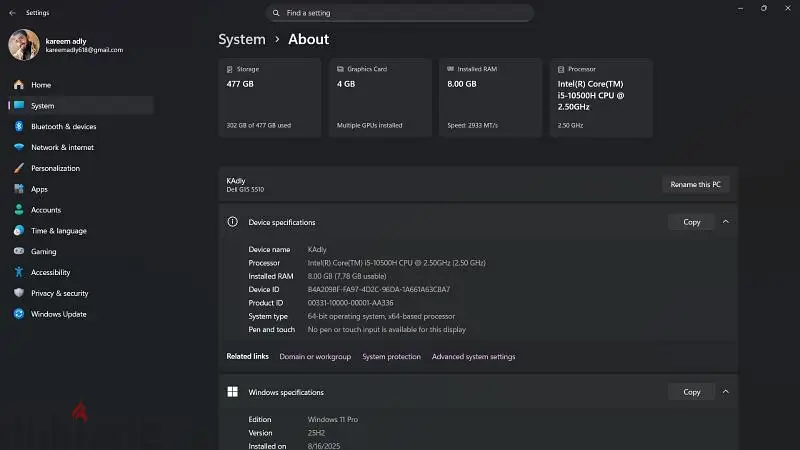Copy the Windows specifications
This screenshot has height=450, width=800.
(x=691, y=392)
